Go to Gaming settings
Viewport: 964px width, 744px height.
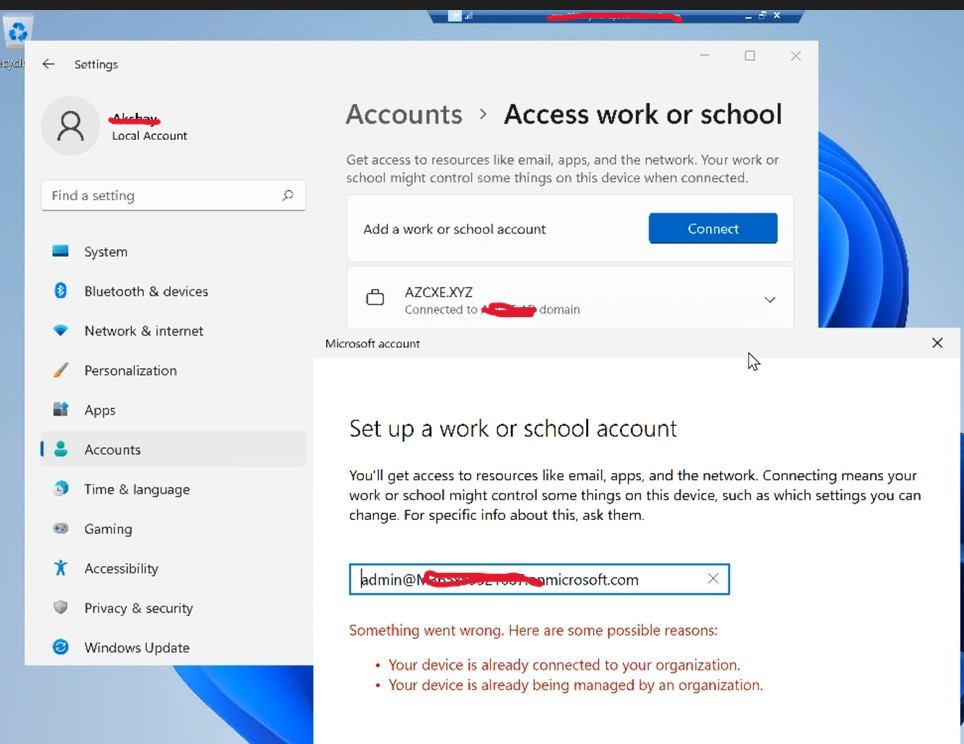(x=173, y=529)
